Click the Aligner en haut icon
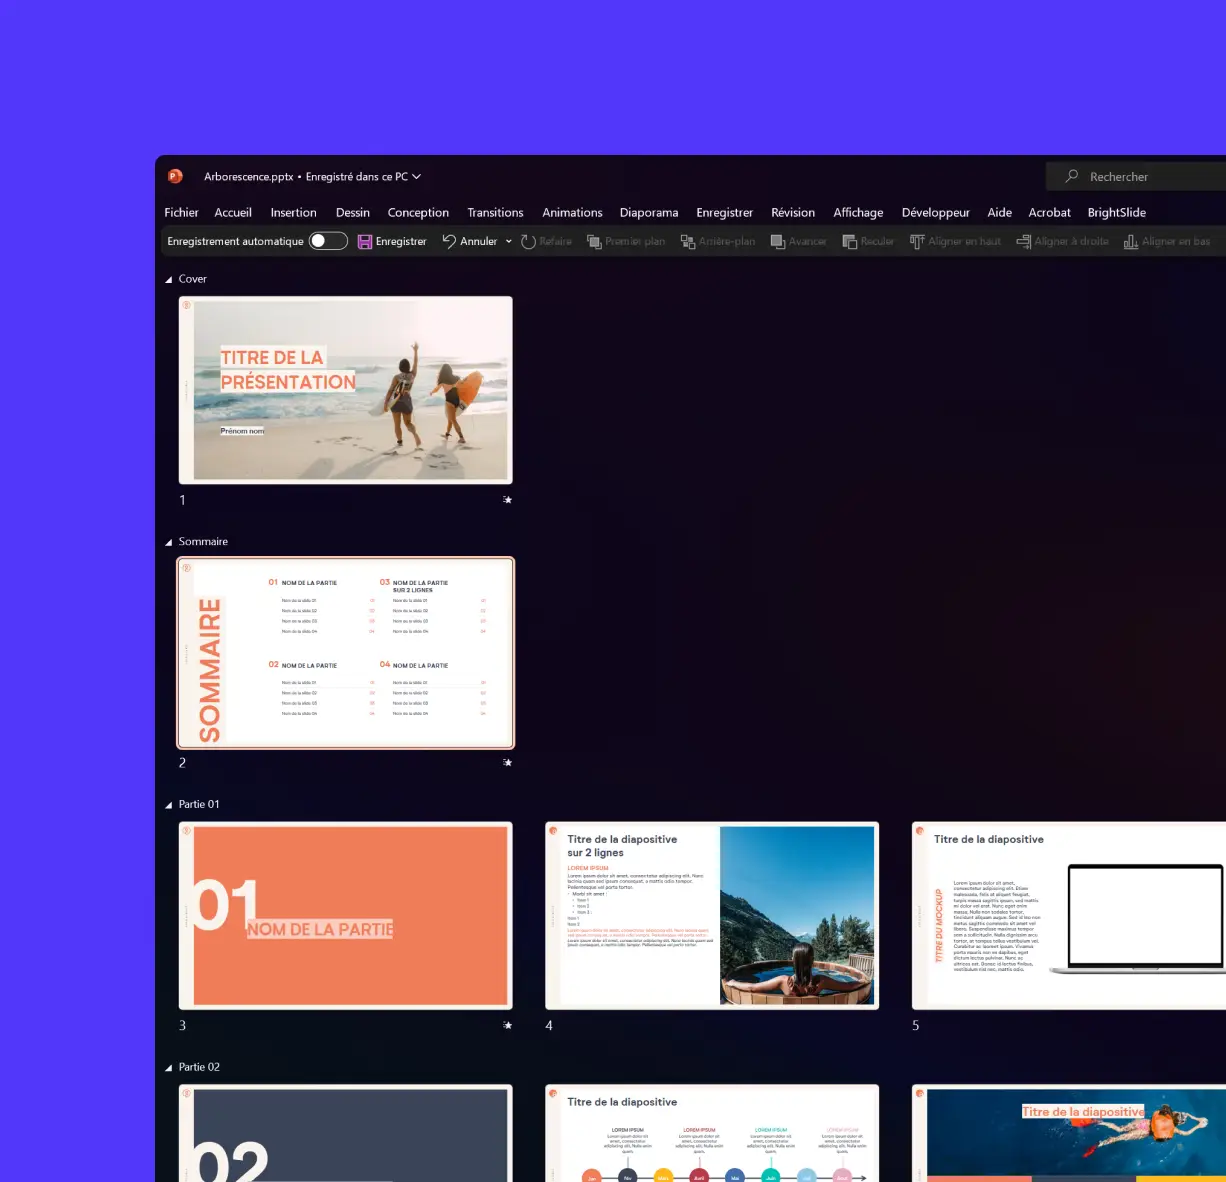1226x1182 pixels. click(x=917, y=241)
